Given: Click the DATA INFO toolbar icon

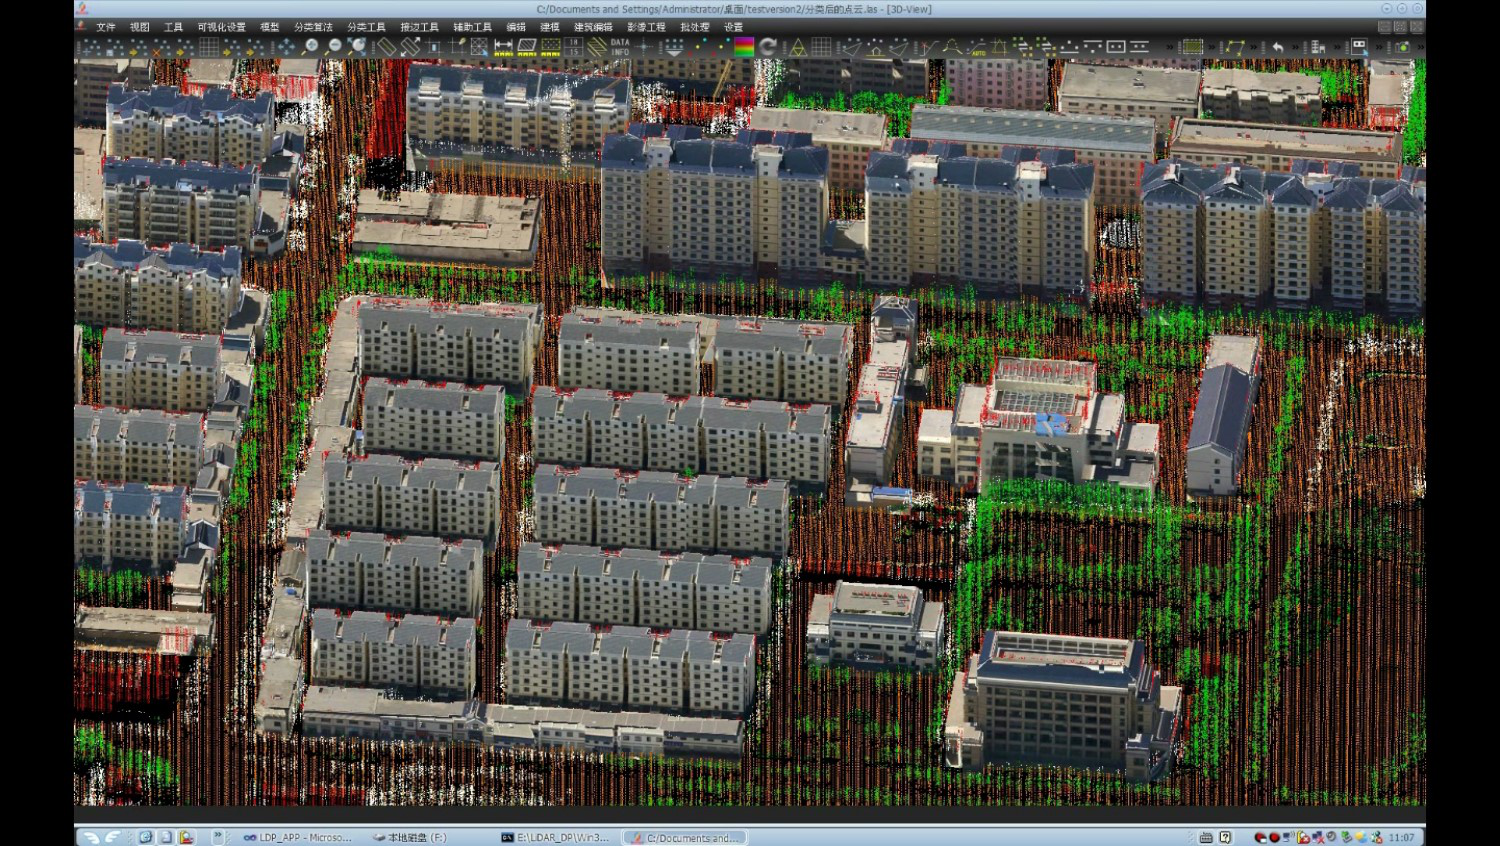Looking at the screenshot, I should (620, 47).
